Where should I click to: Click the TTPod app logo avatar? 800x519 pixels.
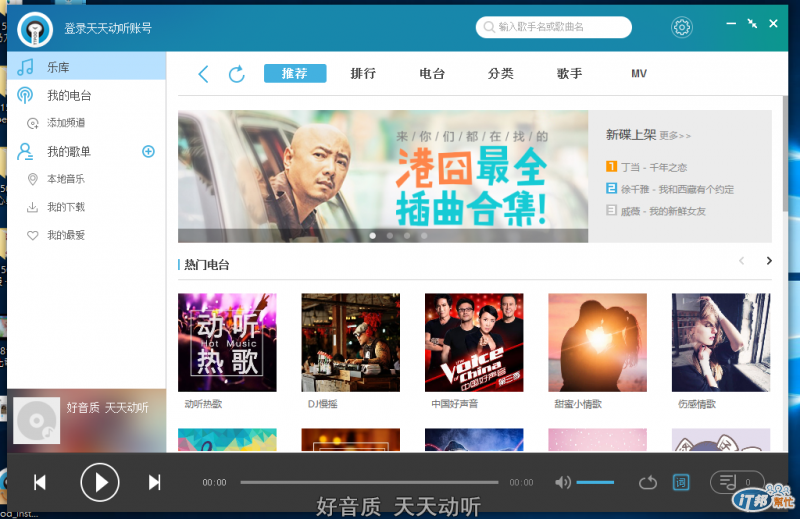coord(35,29)
